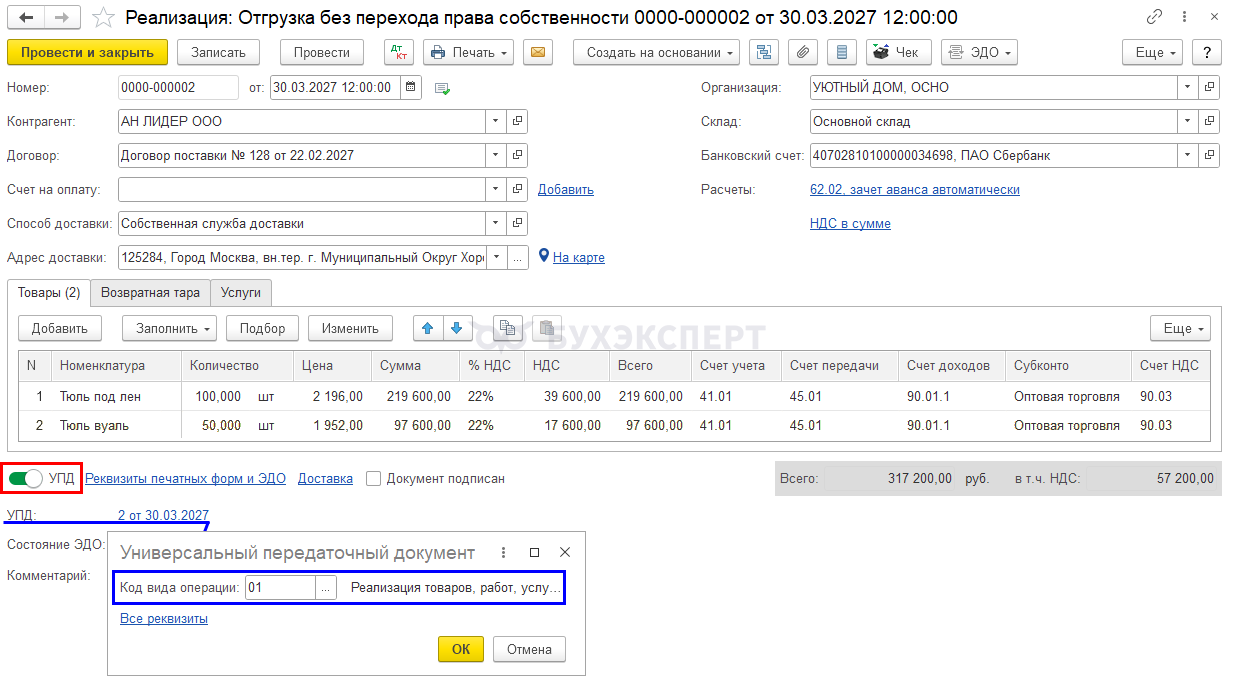This screenshot has height=676, width=1234.
Task: Copy link to document chain icon
Action: click(1155, 17)
